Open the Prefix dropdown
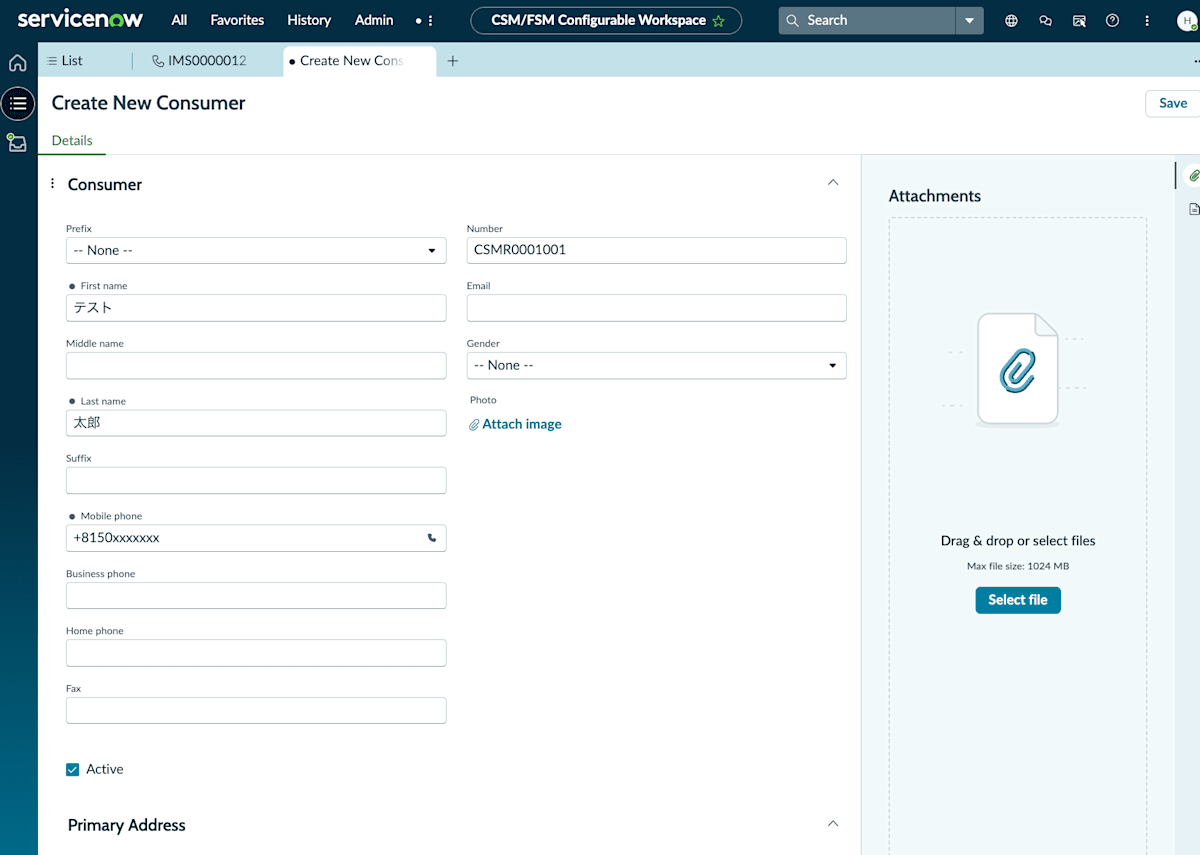Viewport: 1200px width, 855px height. coord(256,250)
